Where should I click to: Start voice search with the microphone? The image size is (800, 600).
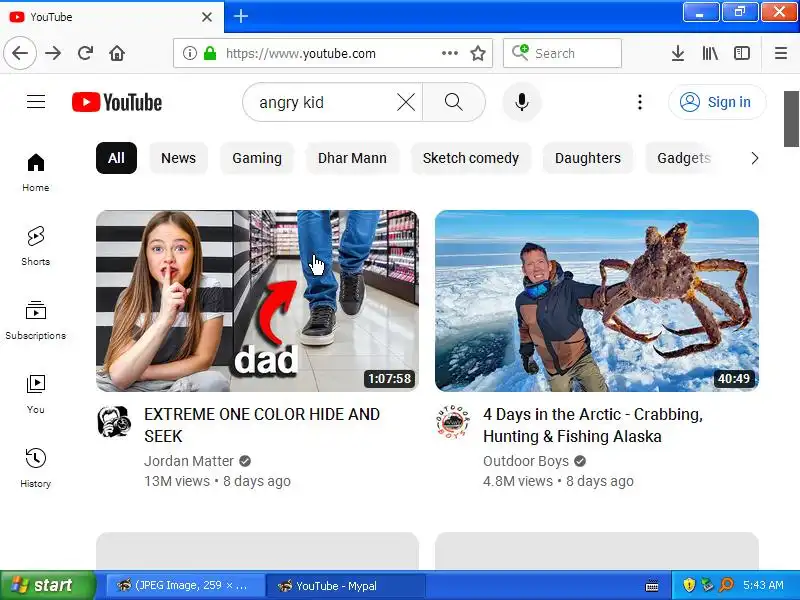tap(521, 102)
